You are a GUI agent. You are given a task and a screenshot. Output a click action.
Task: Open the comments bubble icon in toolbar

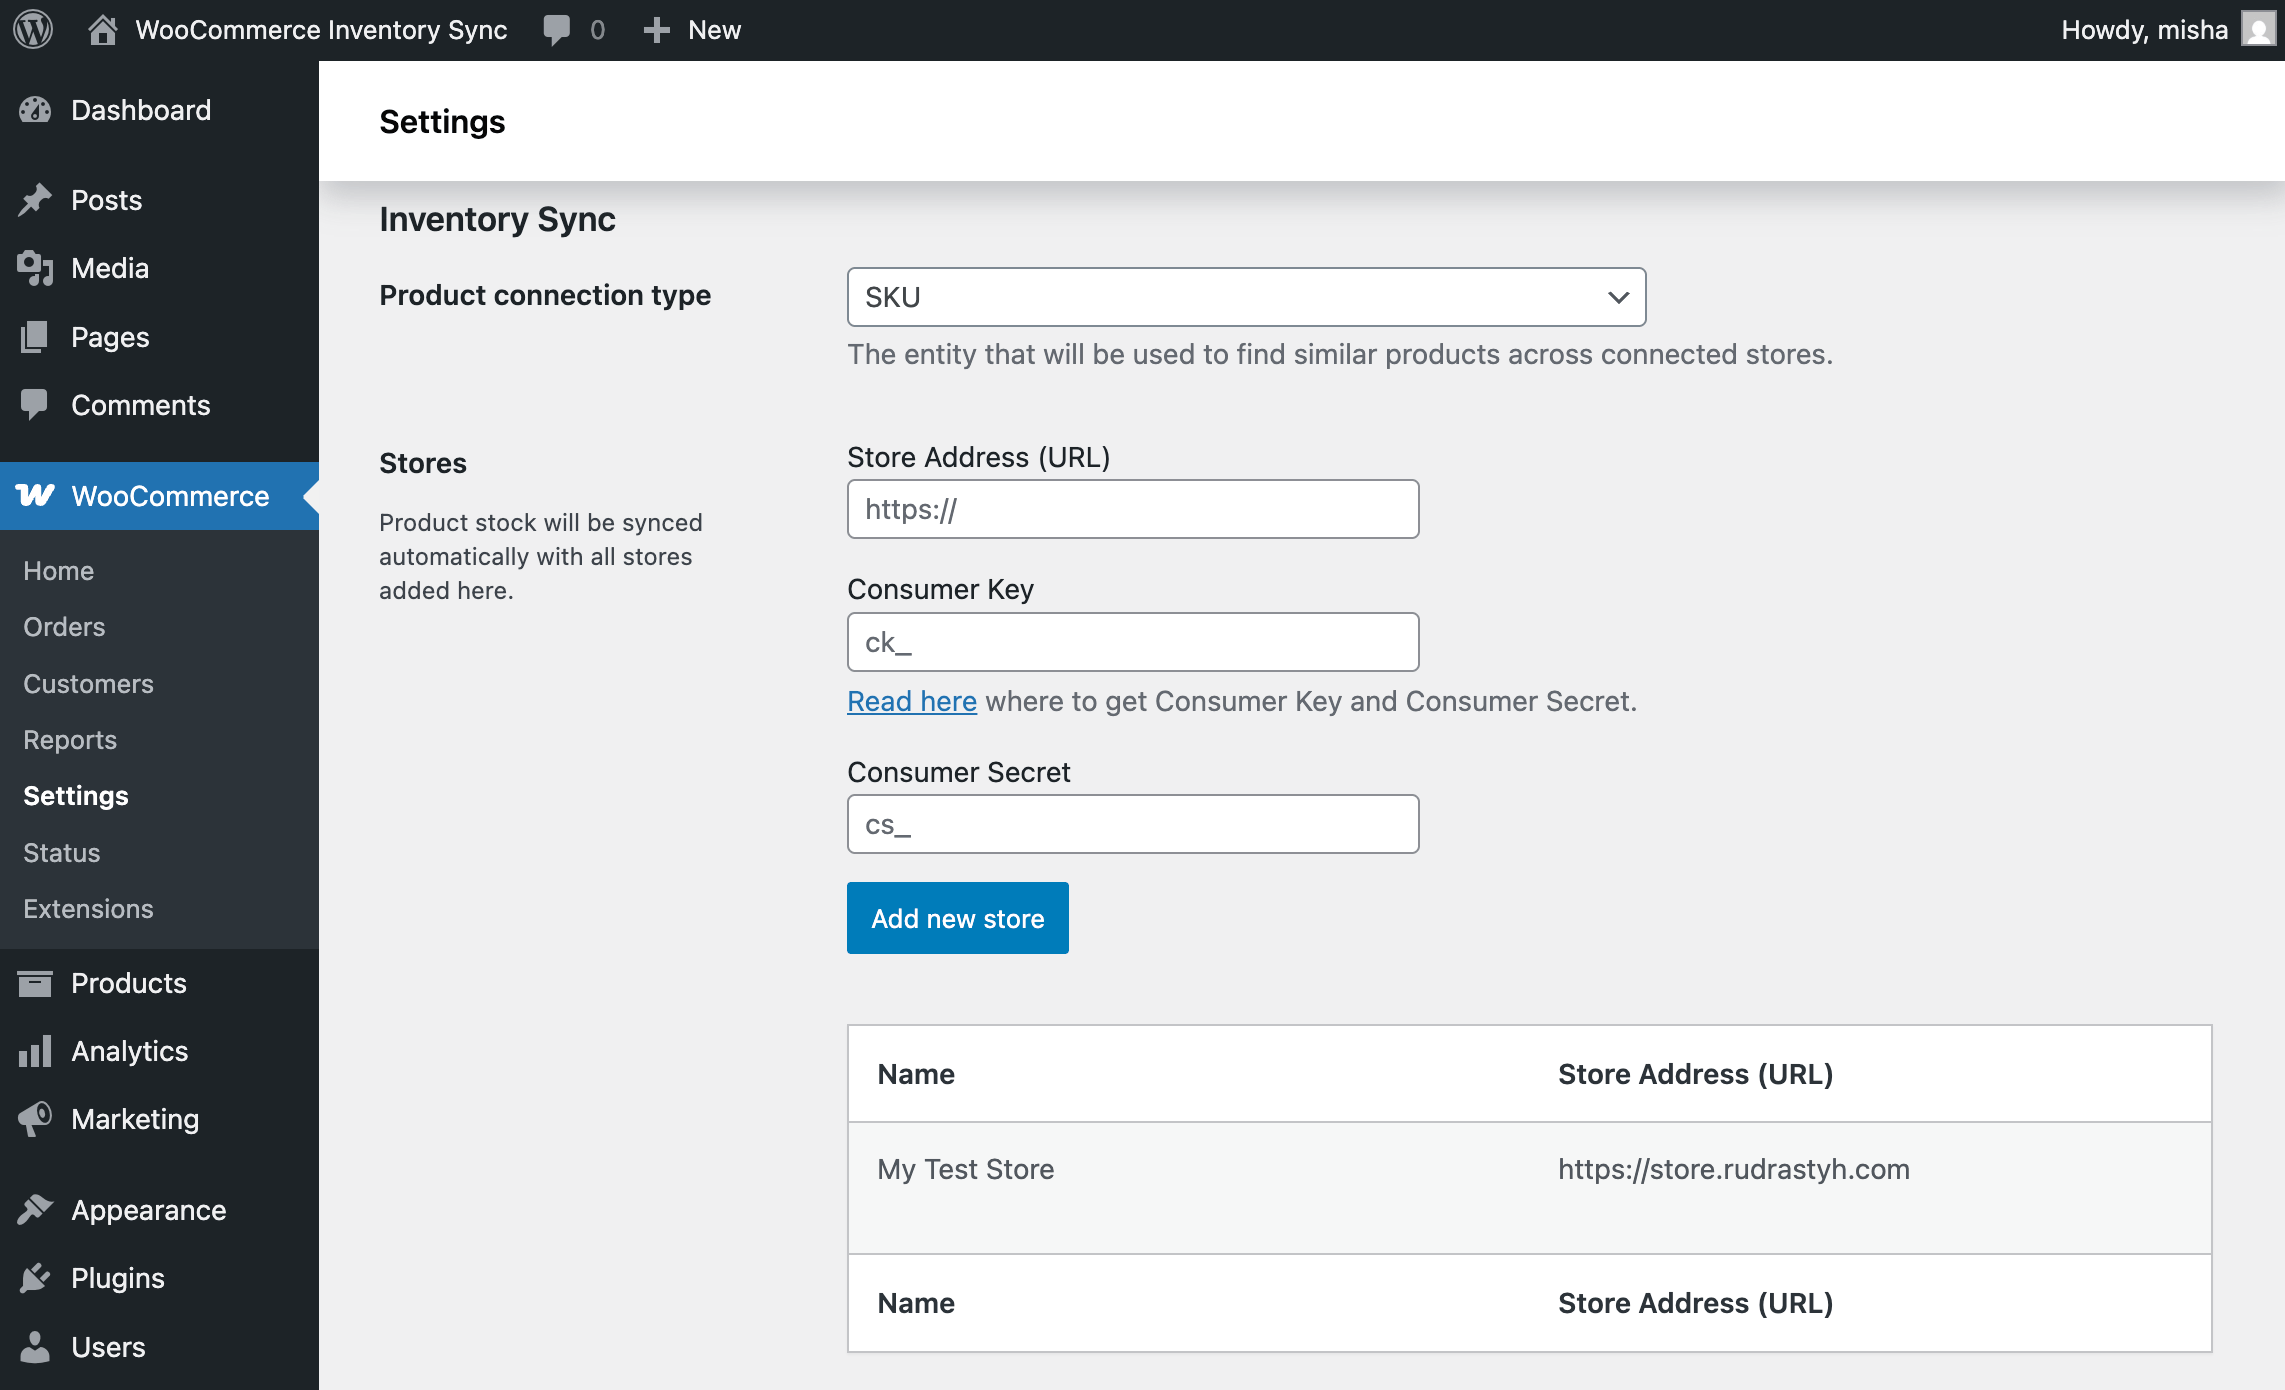(557, 30)
